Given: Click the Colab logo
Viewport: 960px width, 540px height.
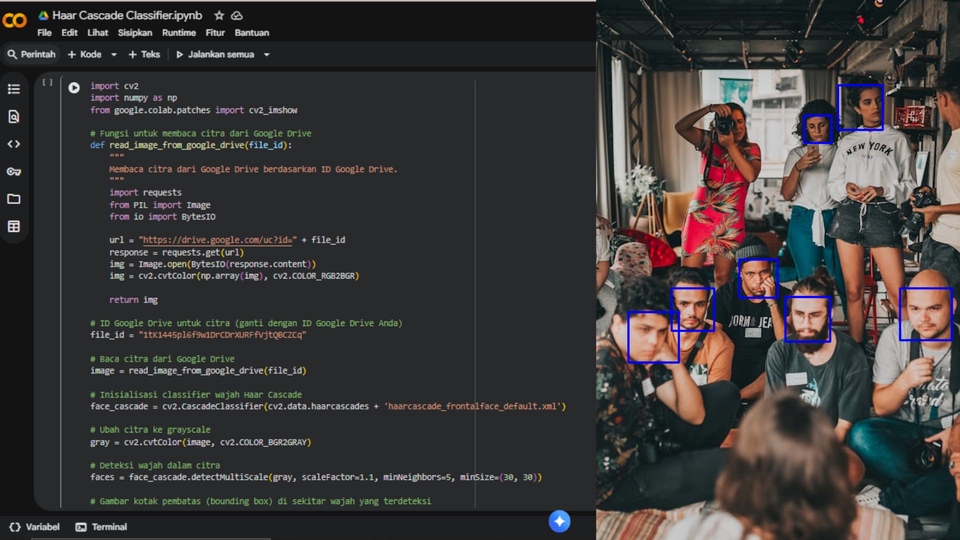Looking at the screenshot, I should (x=15, y=20).
